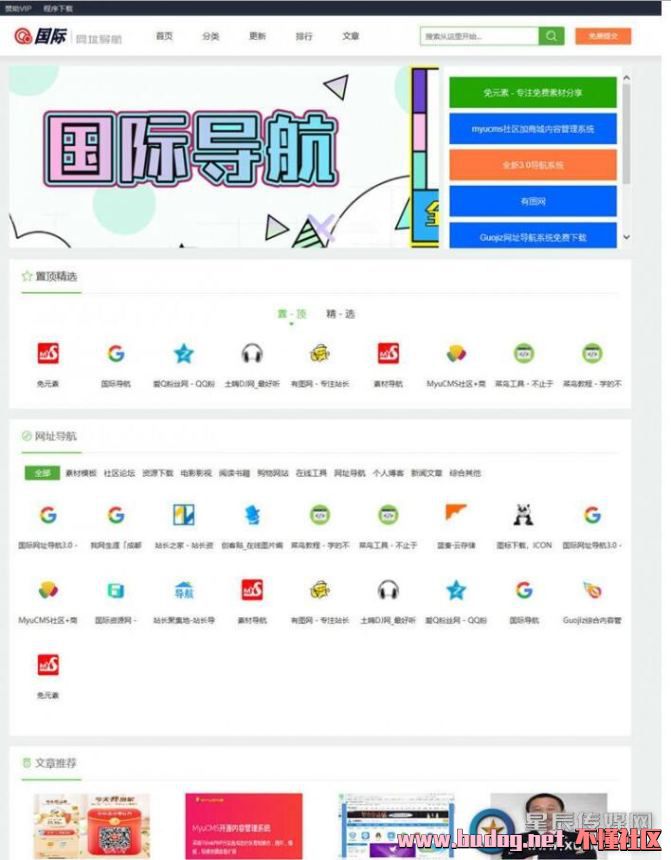Open the orange 蓝奏云 cloud storage icon
671x860 pixels.
click(456, 512)
